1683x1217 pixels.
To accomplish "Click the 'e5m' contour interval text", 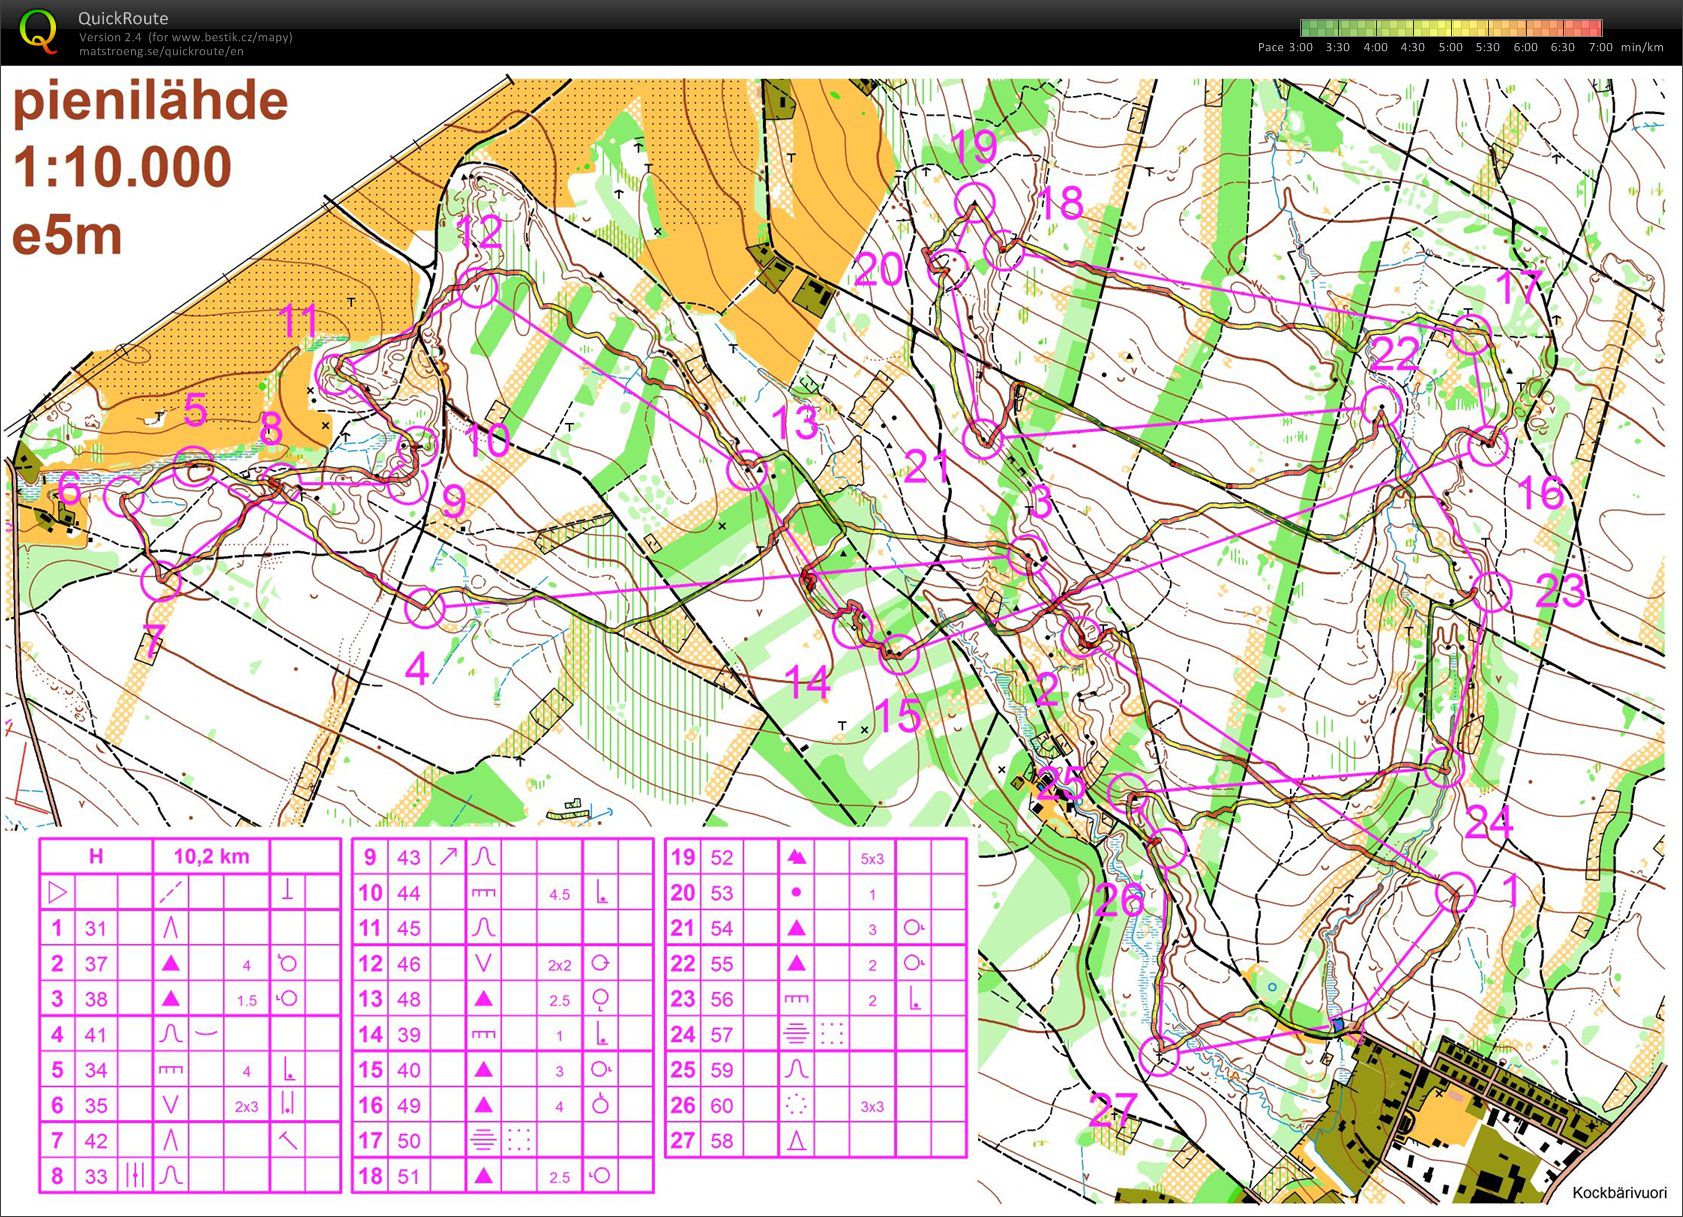I will pyautogui.click(x=67, y=236).
